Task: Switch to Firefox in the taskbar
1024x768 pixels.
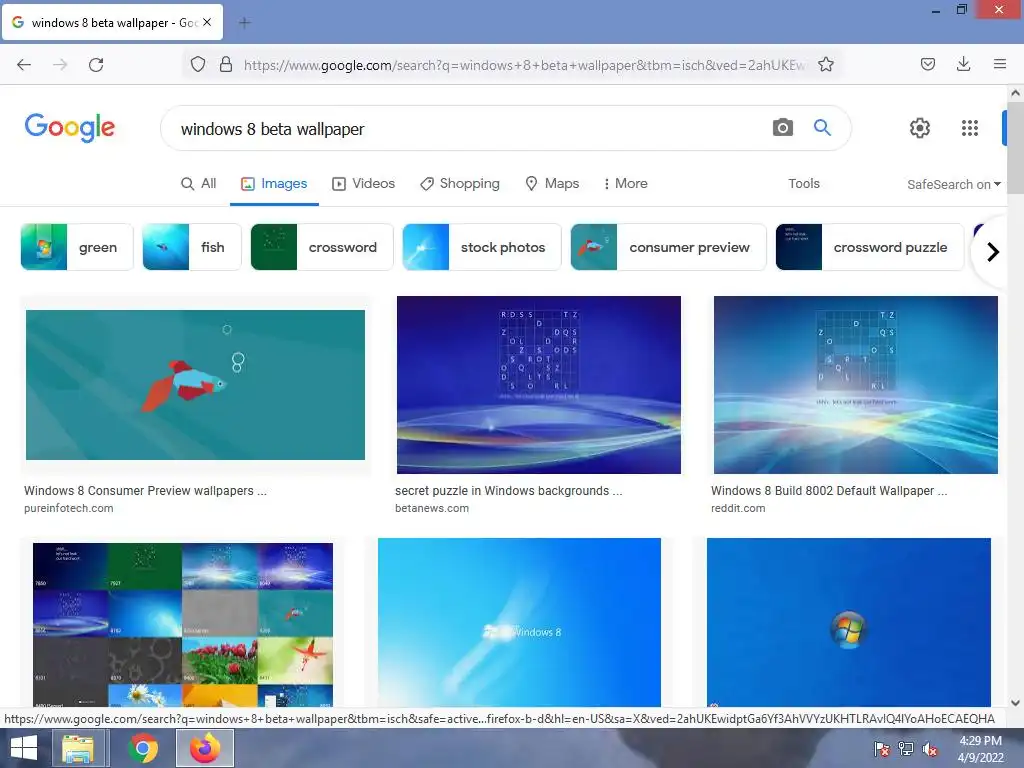Action: [204, 748]
